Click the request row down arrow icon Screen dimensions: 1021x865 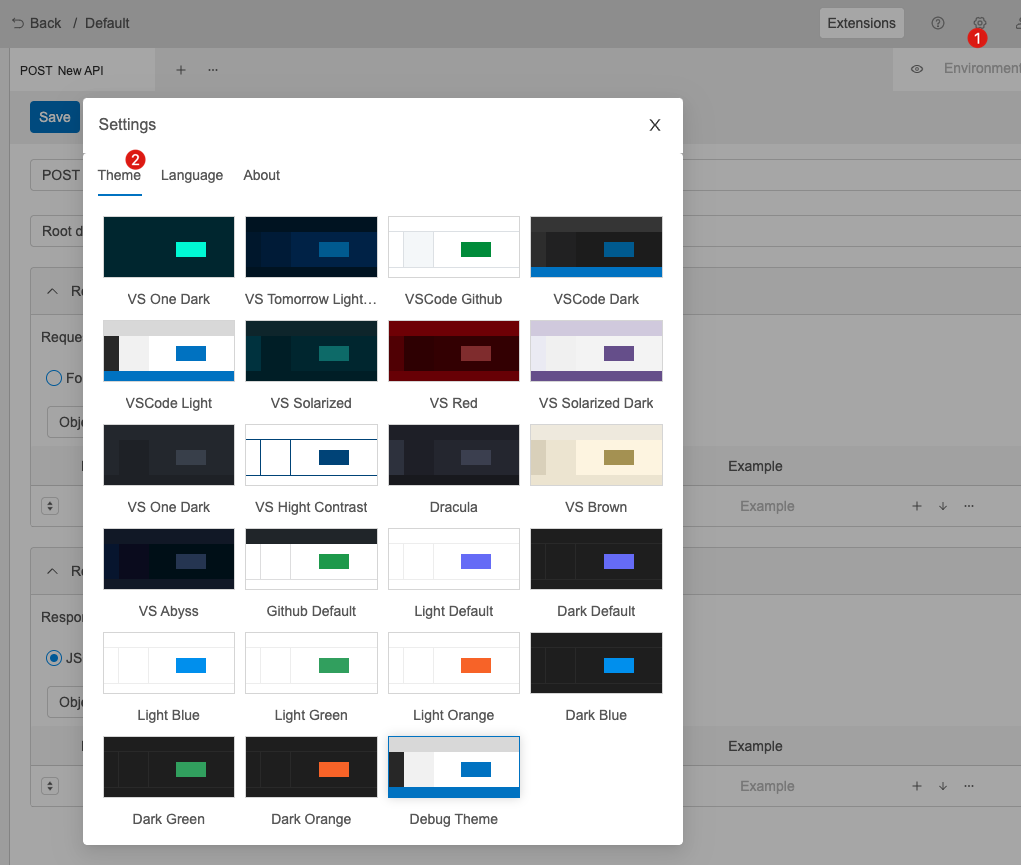pyautogui.click(x=943, y=506)
